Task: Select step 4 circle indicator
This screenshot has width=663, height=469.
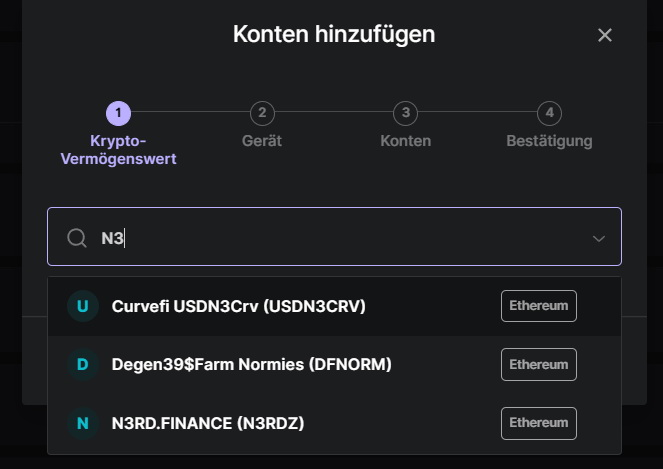Action: [549, 113]
